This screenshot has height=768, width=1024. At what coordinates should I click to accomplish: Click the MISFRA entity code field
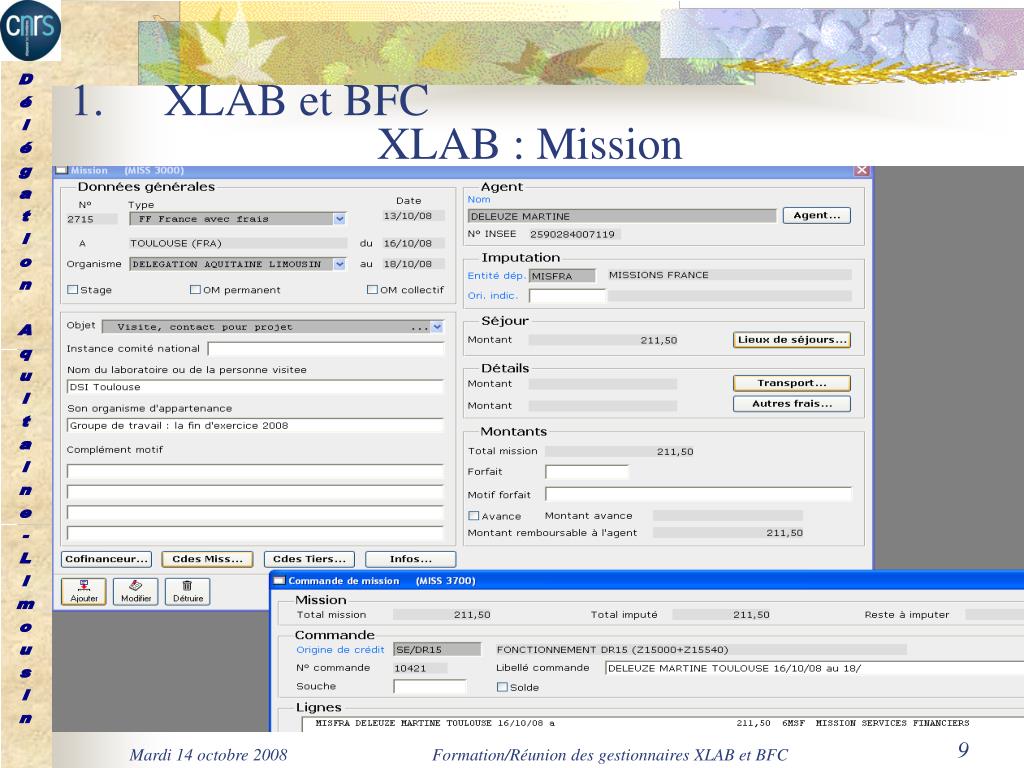coord(562,276)
